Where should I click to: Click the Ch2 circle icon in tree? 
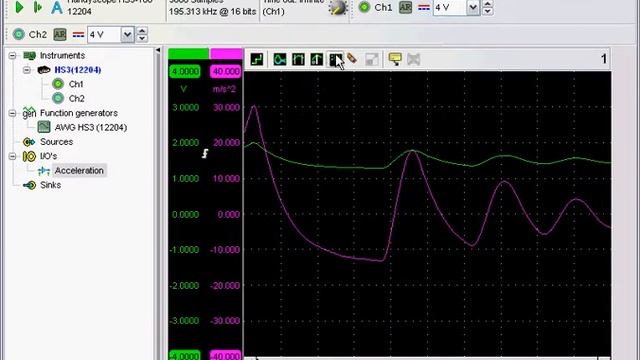tap(58, 98)
